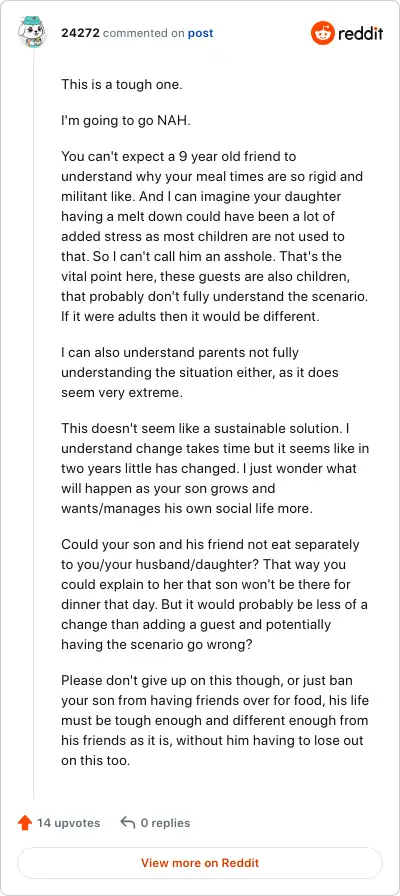Click the orange Reddit Snoo logo icon
This screenshot has height=896, width=400.
(322, 33)
